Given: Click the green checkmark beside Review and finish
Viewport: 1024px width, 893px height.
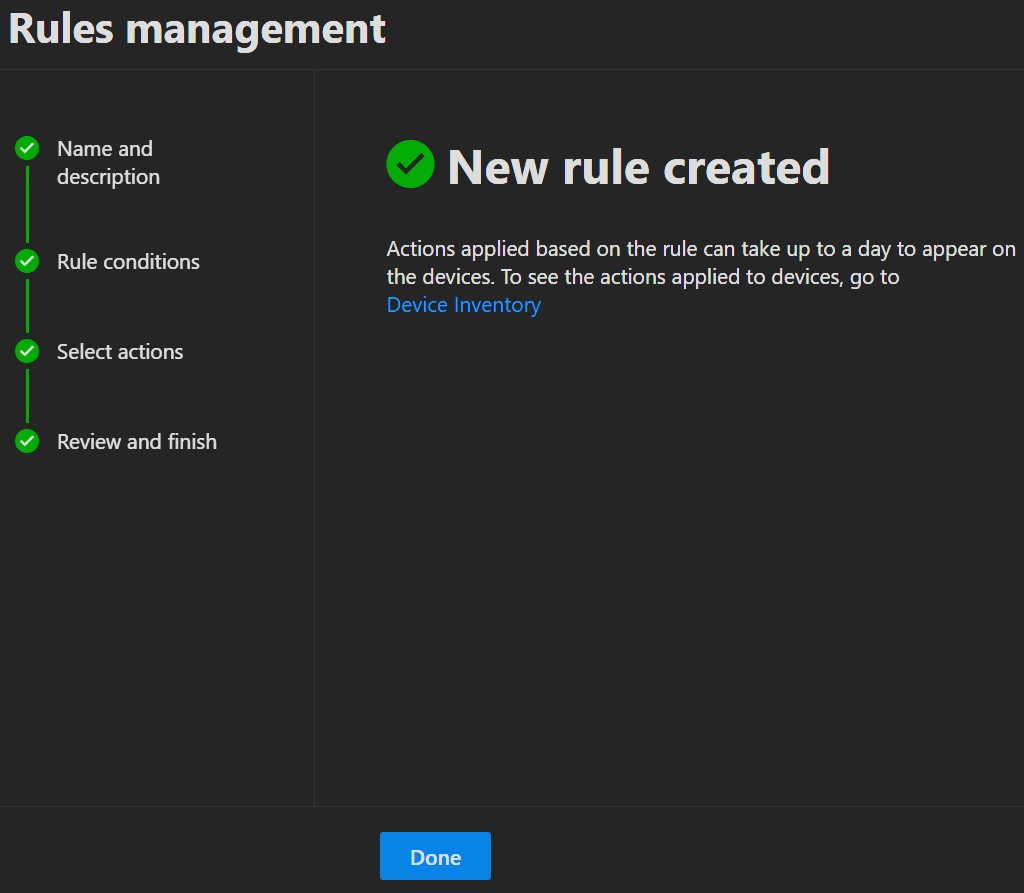Looking at the screenshot, I should pos(27,441).
